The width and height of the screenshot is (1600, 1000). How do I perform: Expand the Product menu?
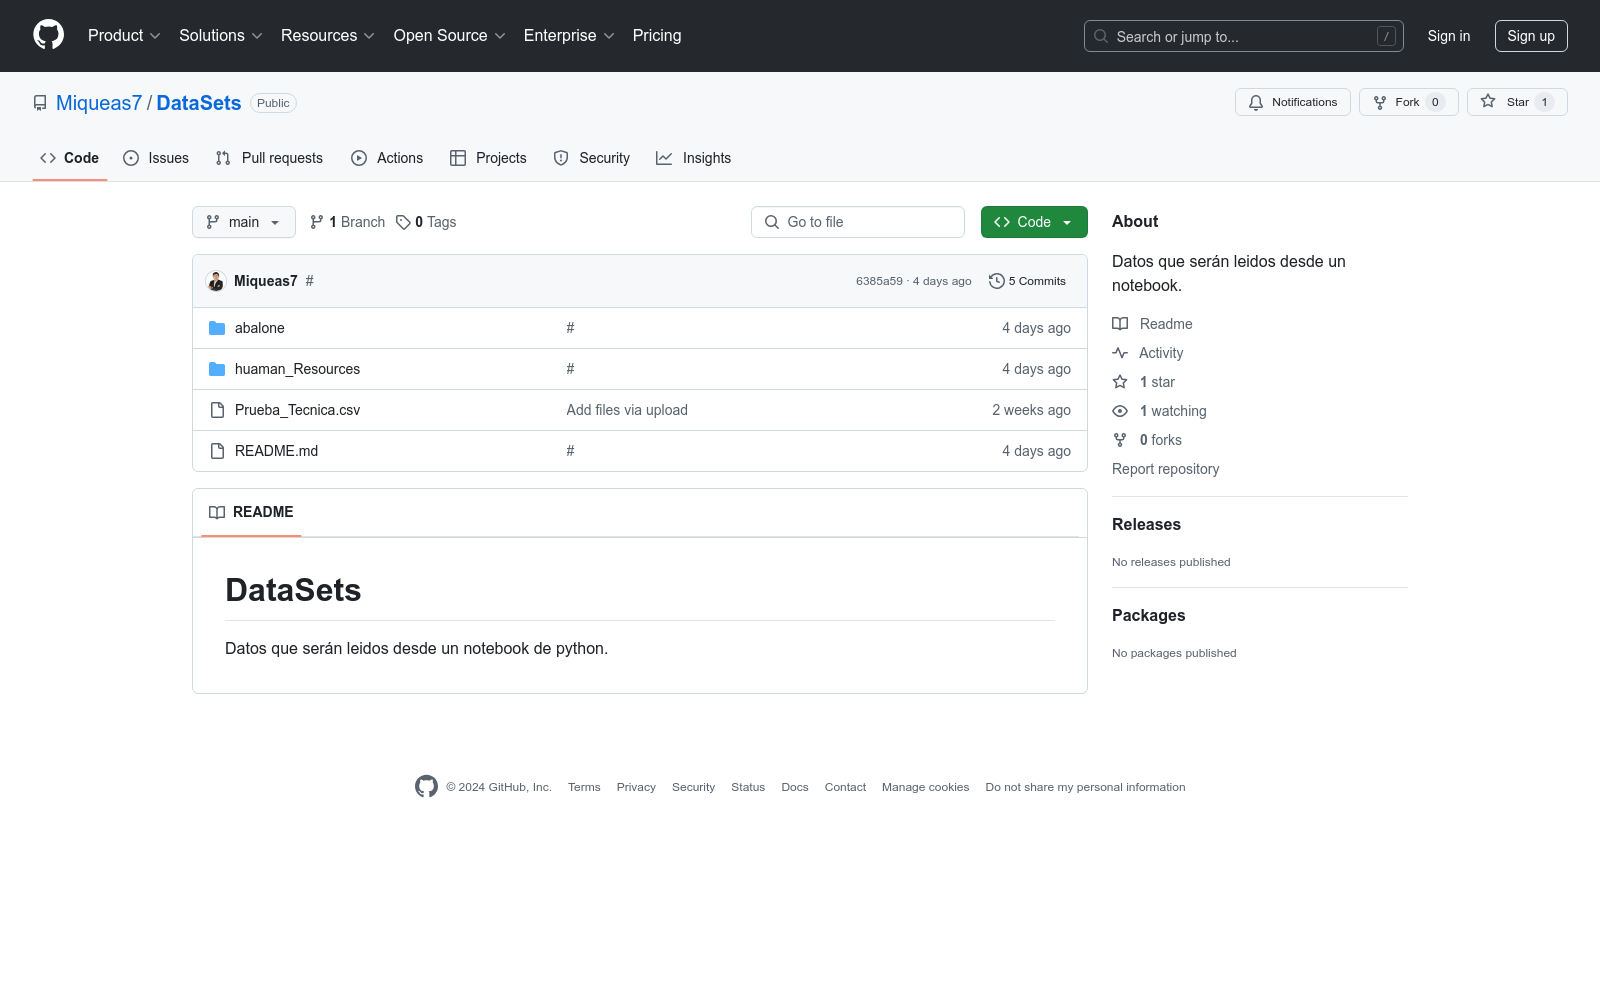(124, 36)
